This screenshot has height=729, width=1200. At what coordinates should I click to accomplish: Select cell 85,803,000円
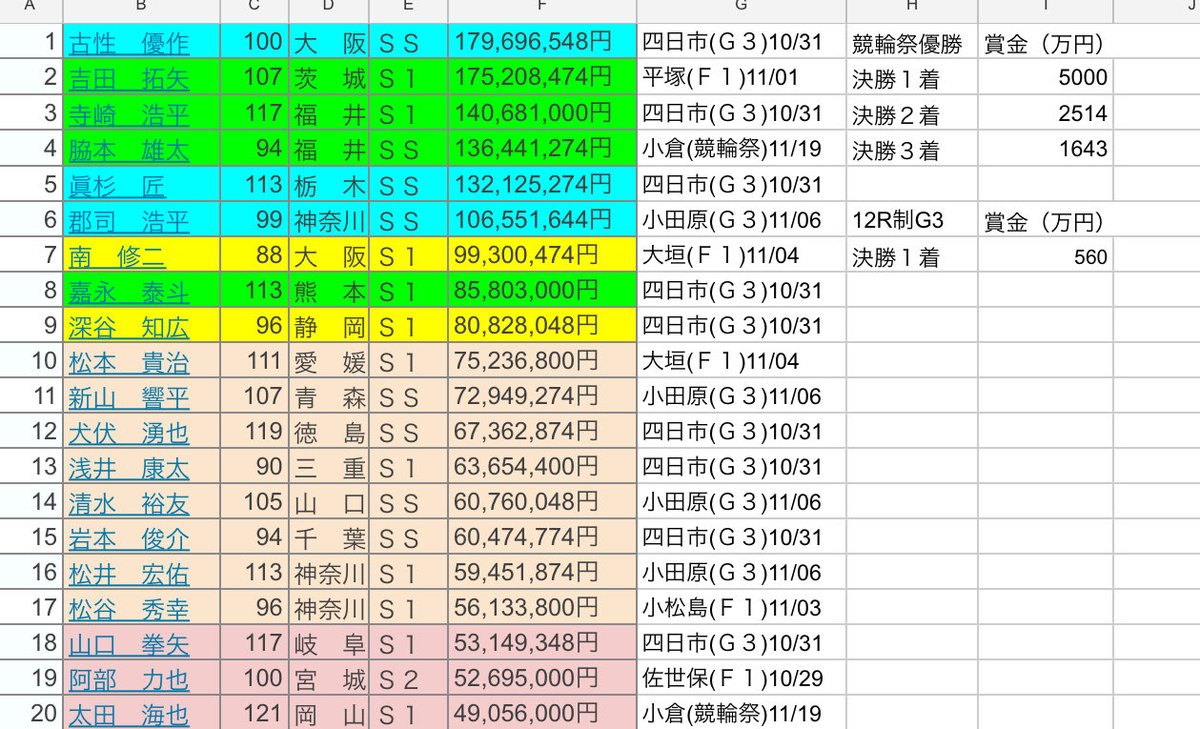[542, 291]
